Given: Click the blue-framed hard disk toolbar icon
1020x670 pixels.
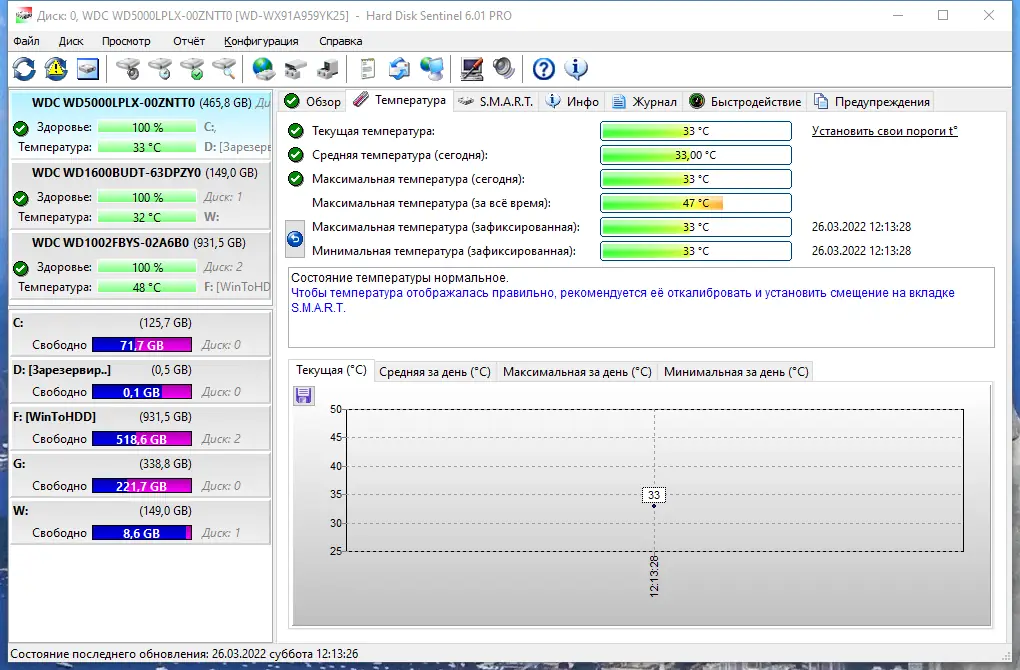Looking at the screenshot, I should click(x=88, y=68).
